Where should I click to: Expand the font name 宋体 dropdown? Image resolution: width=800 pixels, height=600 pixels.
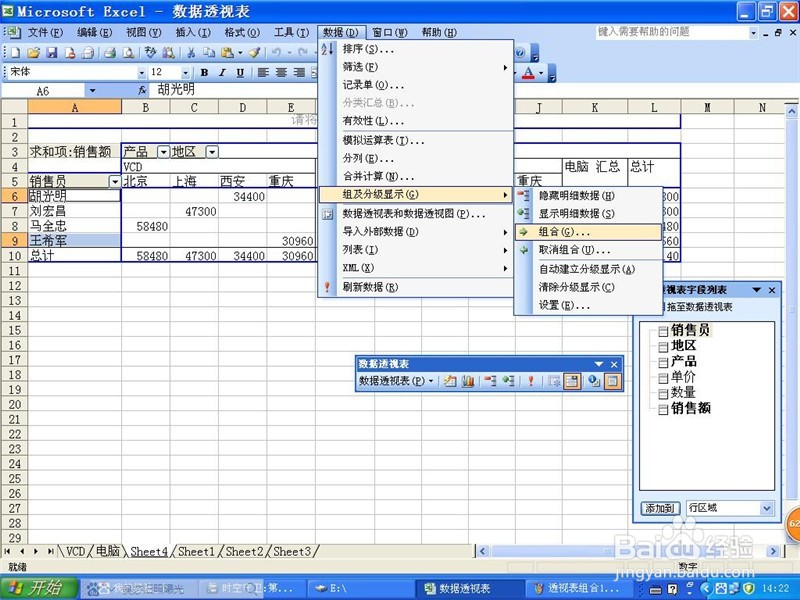pyautogui.click(x=141, y=73)
